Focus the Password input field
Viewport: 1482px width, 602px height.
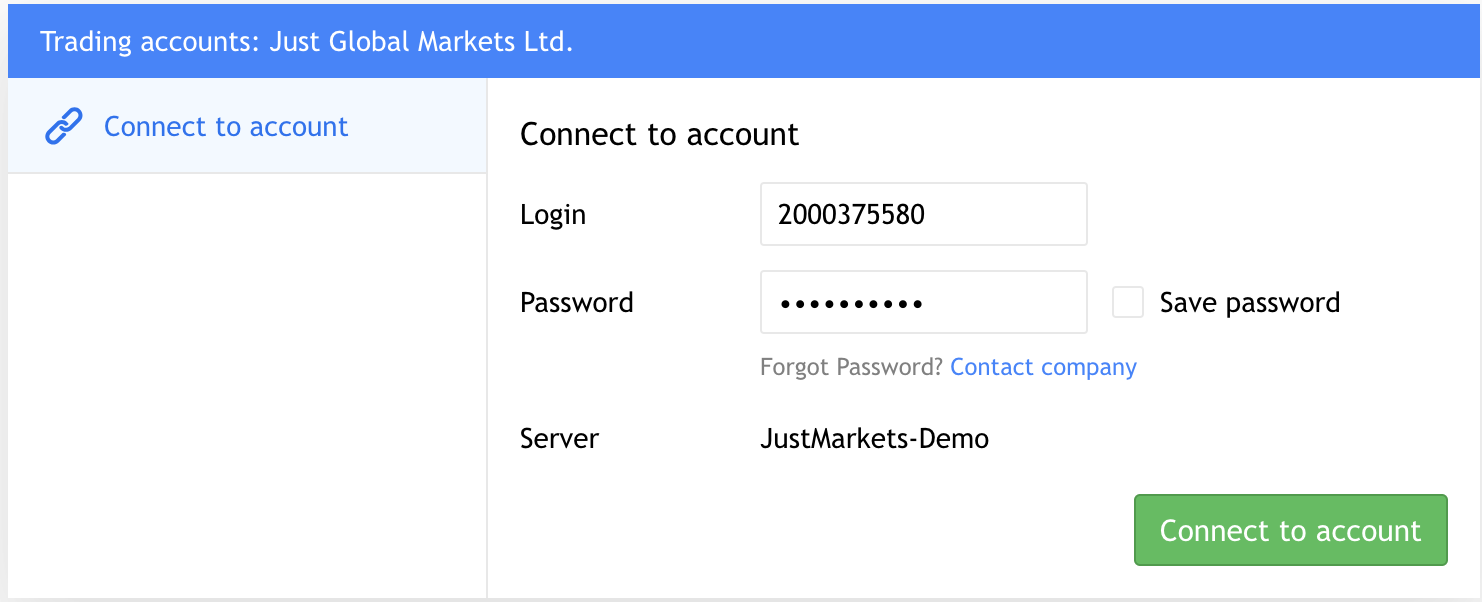923,302
